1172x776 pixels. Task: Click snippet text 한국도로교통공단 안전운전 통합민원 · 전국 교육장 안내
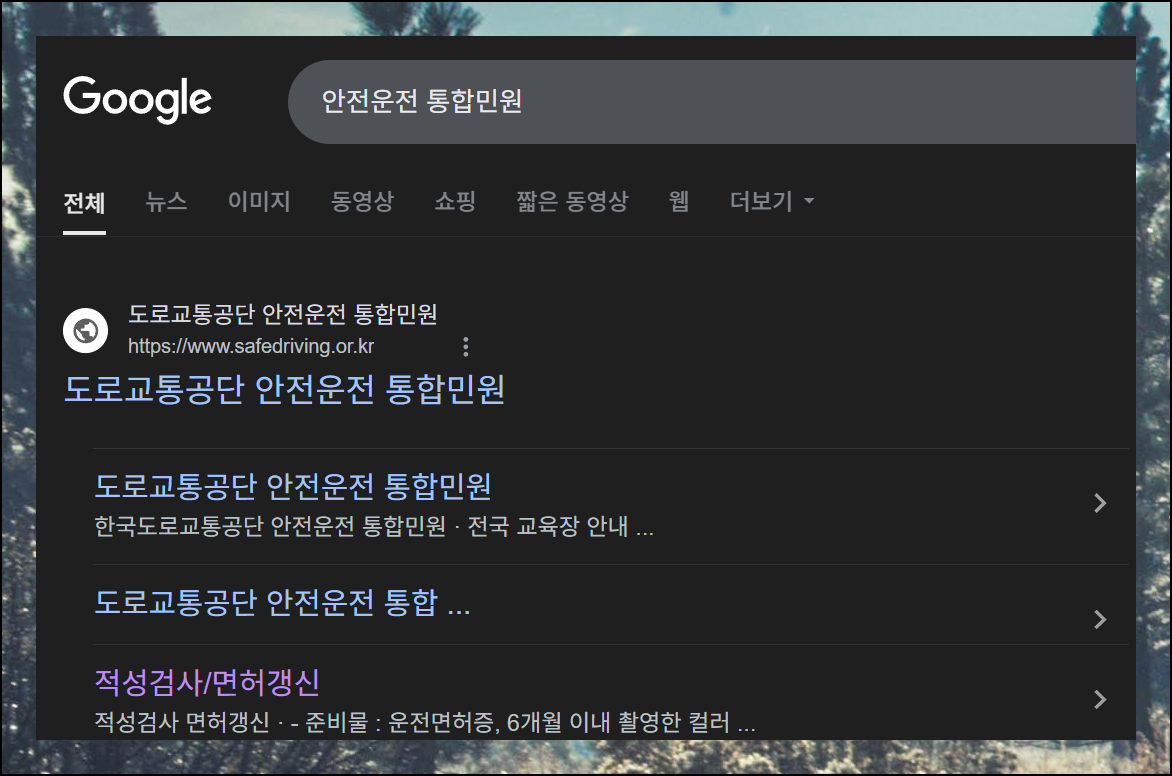coord(374,526)
